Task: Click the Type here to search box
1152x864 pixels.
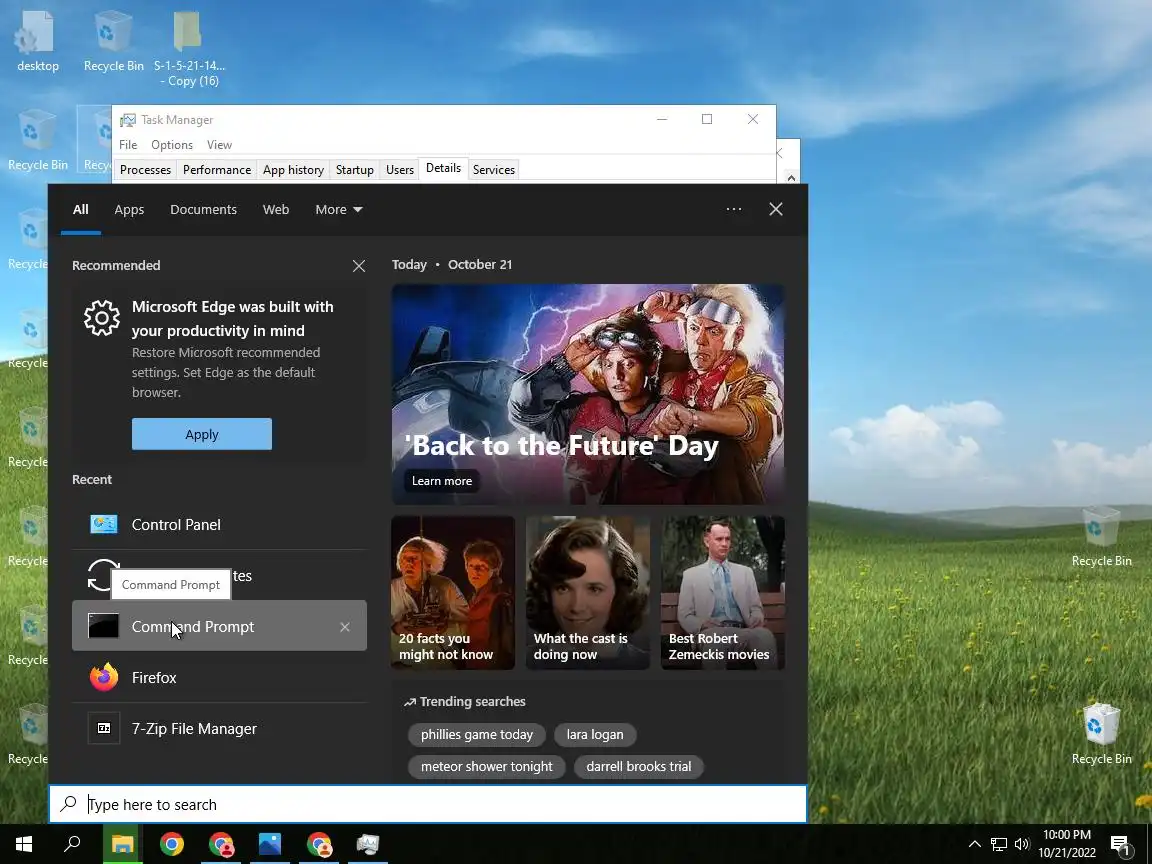Action: [428, 804]
